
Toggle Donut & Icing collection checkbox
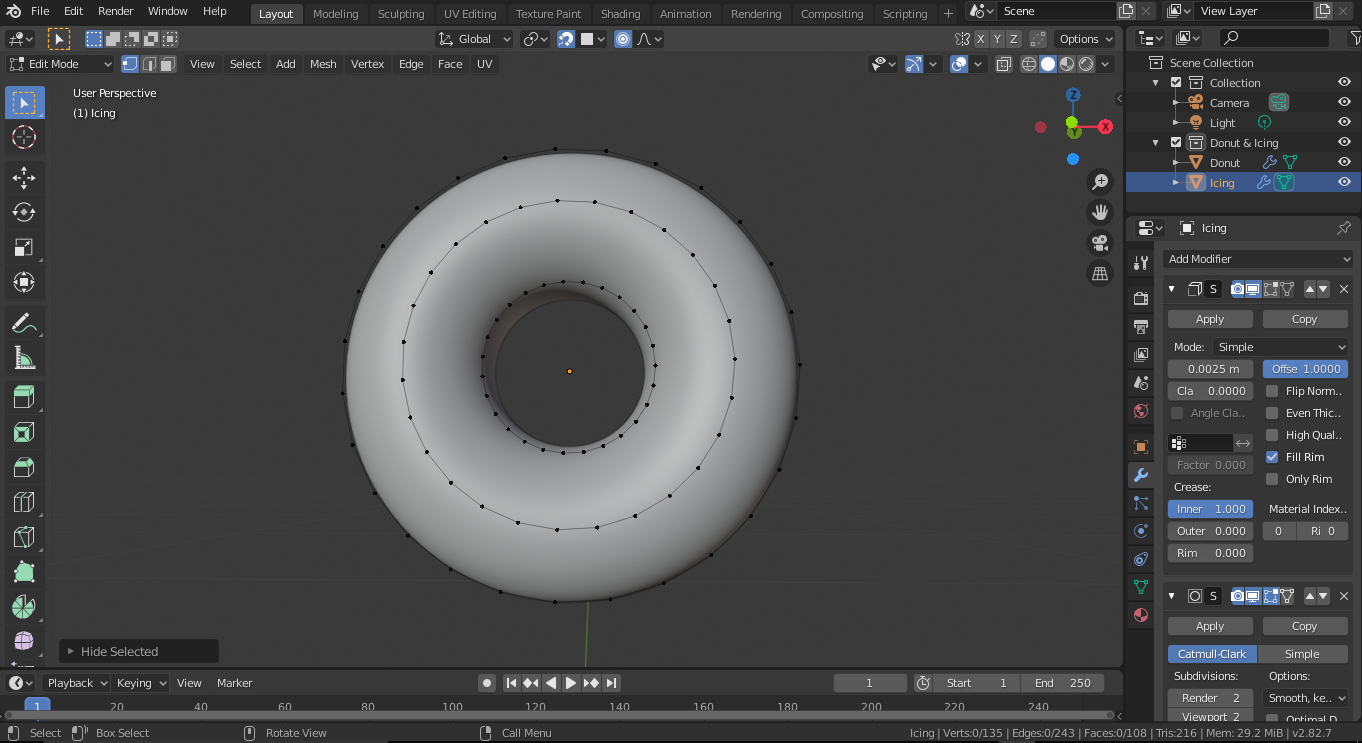pyautogui.click(x=1176, y=142)
